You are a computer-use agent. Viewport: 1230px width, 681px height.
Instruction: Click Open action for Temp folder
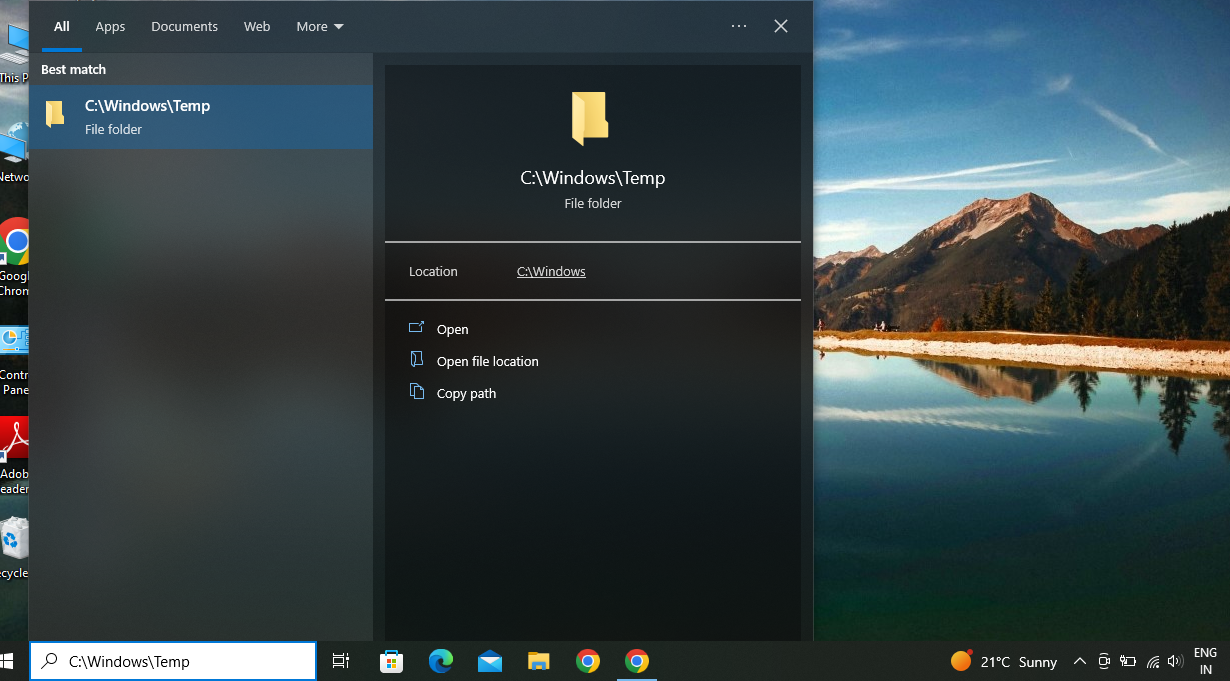click(452, 330)
